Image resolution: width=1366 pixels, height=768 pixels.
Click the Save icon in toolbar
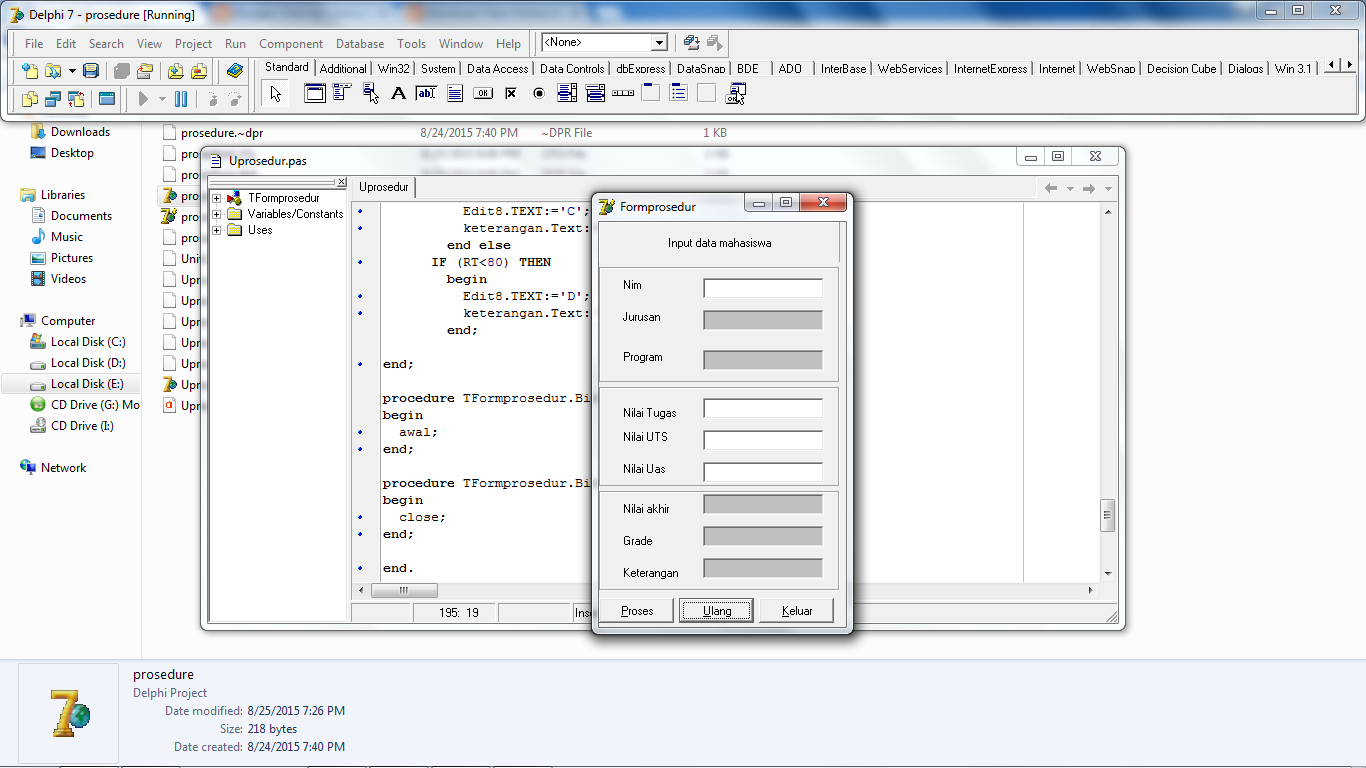tap(91, 71)
